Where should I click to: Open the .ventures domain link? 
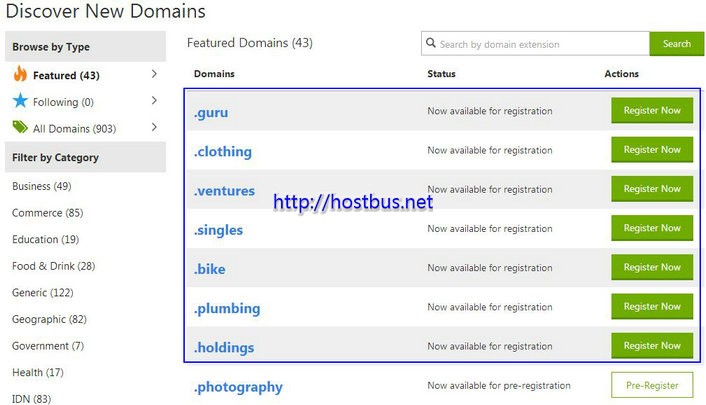[224, 191]
